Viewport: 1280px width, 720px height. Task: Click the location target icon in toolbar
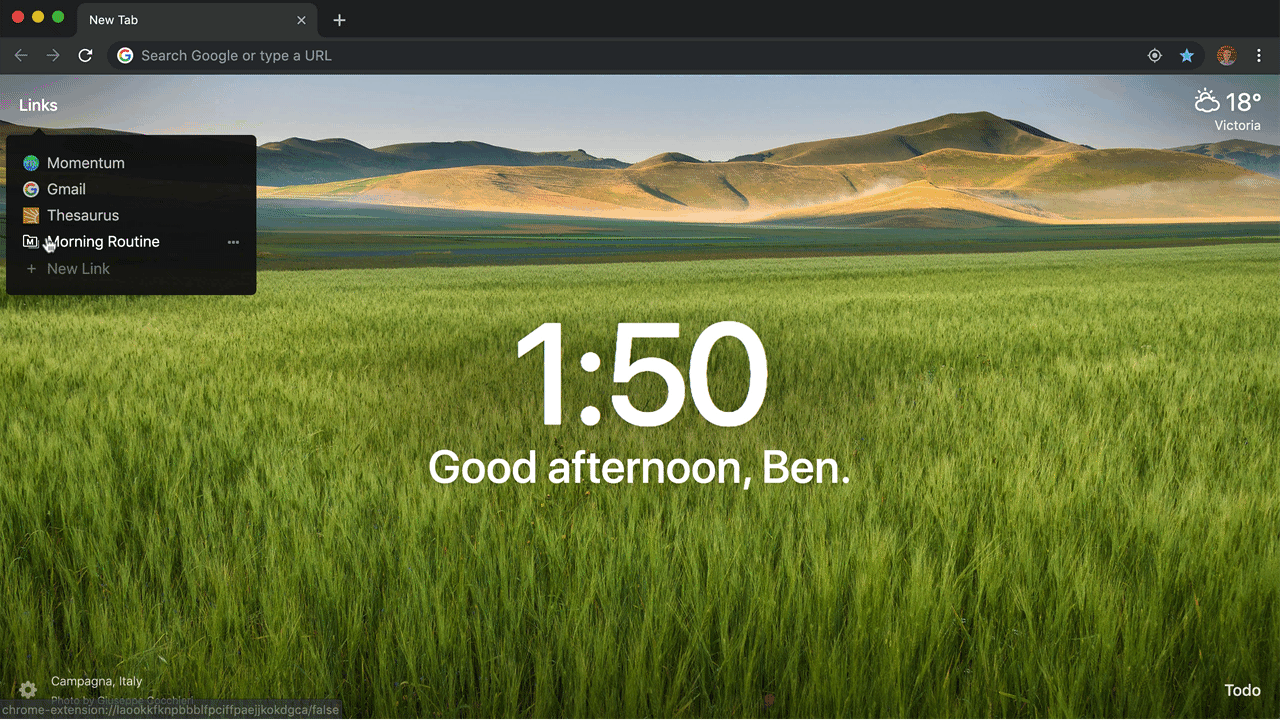point(1155,56)
